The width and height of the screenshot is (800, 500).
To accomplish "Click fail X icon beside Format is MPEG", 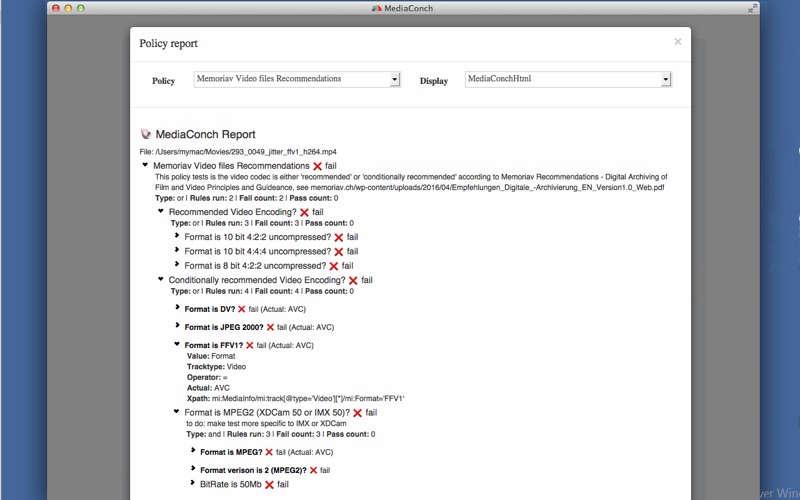I will click(269, 453).
